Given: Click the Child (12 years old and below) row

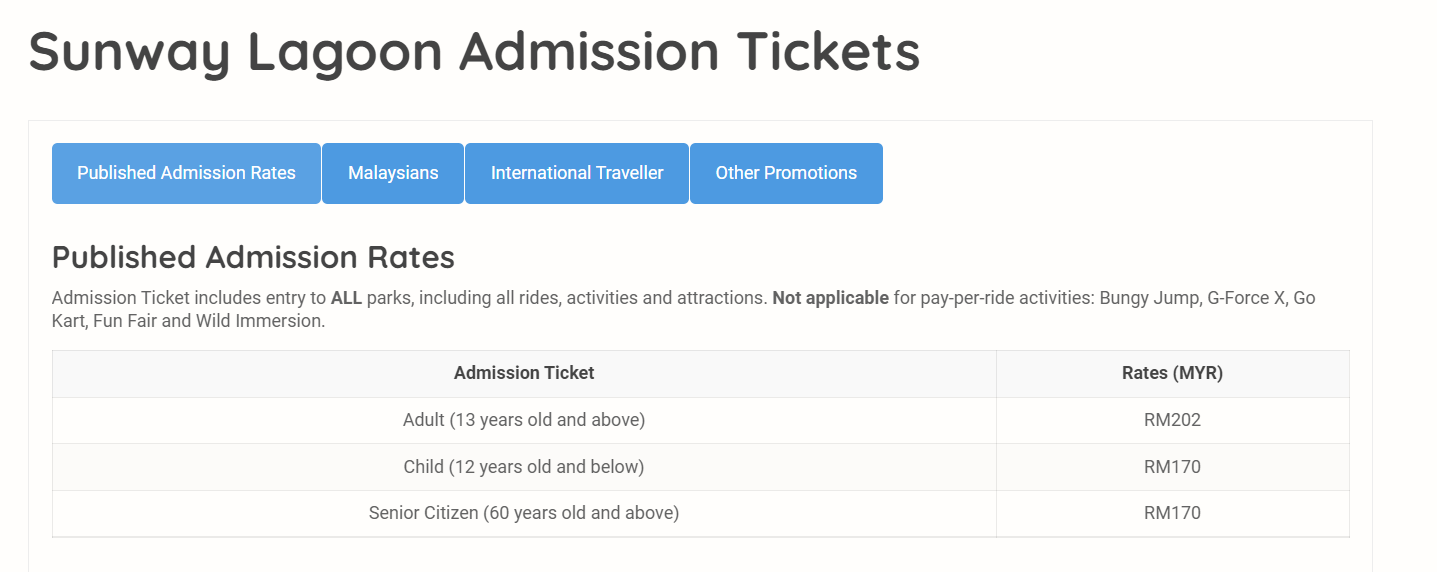Looking at the screenshot, I should point(700,467).
